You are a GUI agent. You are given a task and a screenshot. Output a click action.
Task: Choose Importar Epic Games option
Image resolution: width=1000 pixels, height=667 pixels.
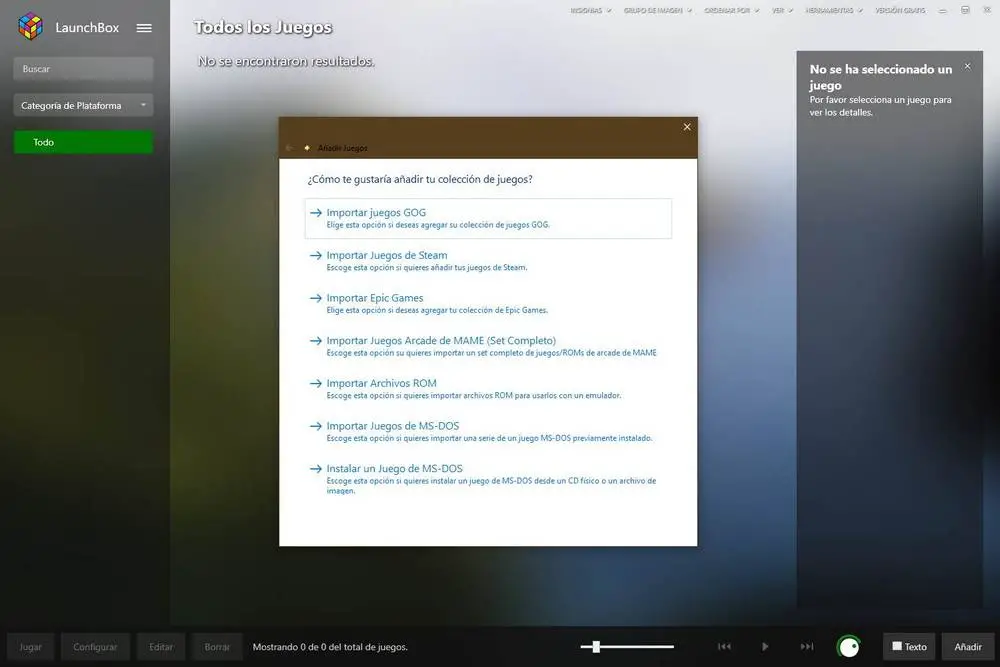(x=488, y=304)
